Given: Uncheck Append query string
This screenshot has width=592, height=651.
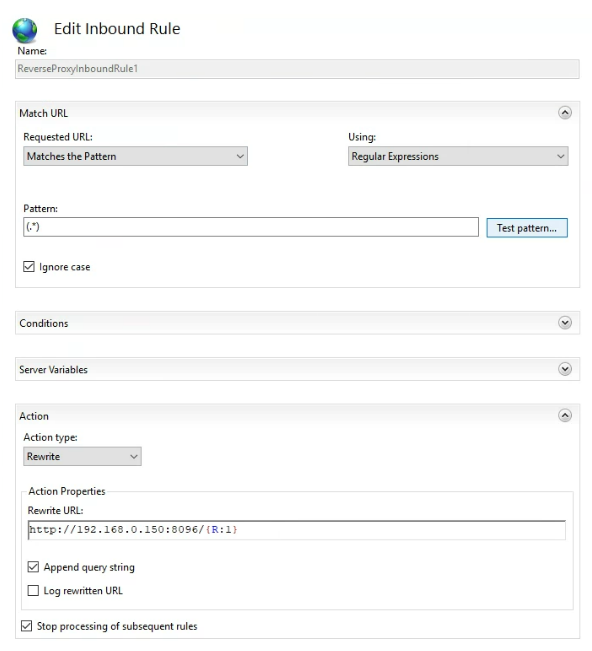Looking at the screenshot, I should pyautogui.click(x=33, y=567).
